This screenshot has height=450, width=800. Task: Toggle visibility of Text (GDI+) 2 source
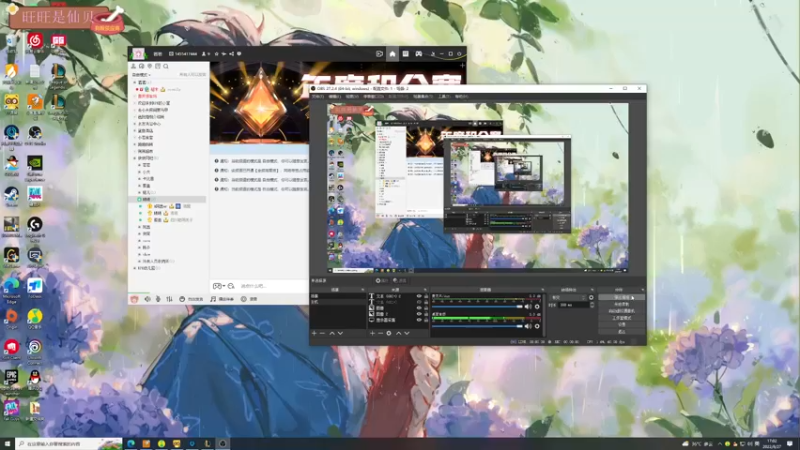(x=419, y=296)
